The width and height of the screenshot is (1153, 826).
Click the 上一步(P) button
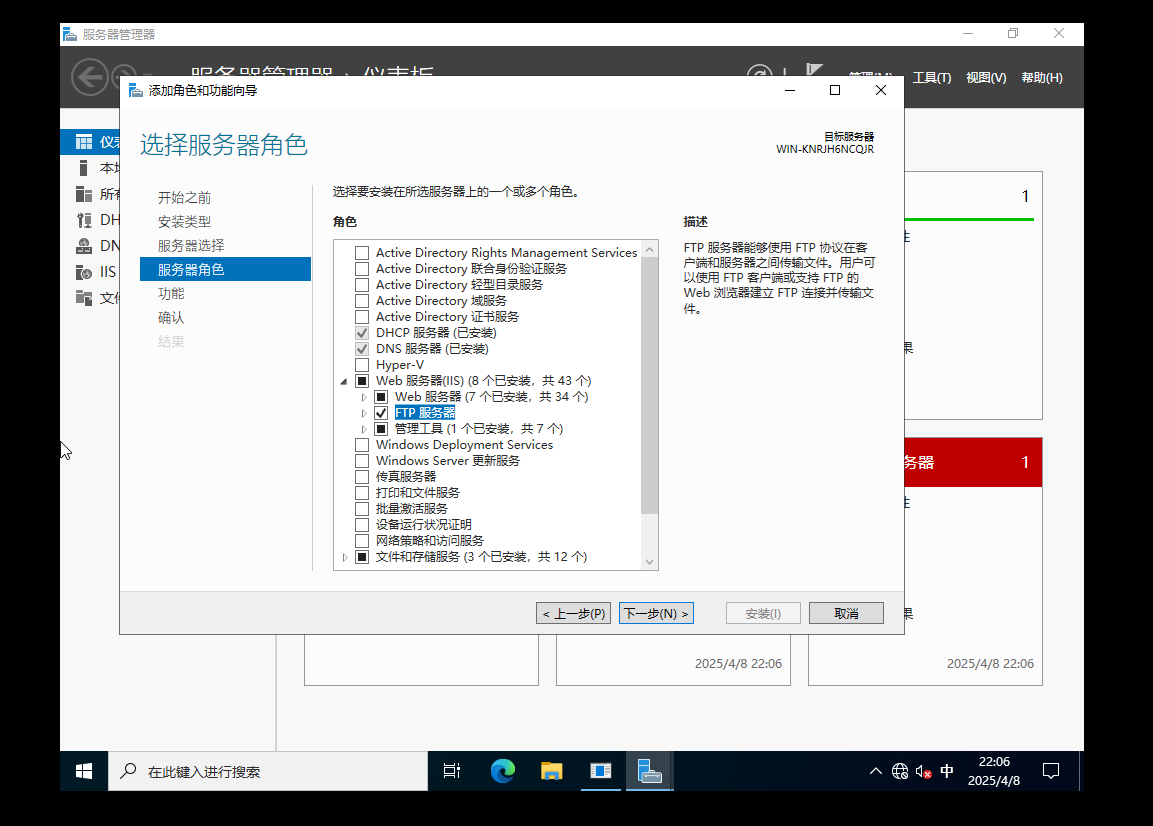click(x=574, y=613)
